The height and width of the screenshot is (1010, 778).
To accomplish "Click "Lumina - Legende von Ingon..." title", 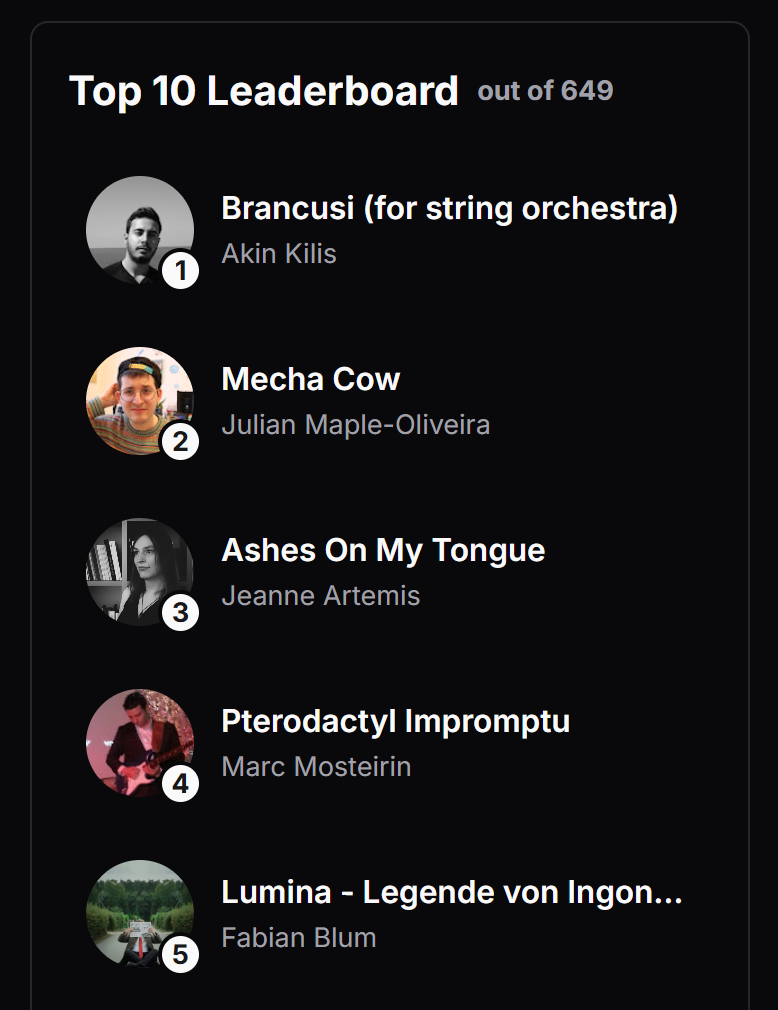I will click(451, 893).
